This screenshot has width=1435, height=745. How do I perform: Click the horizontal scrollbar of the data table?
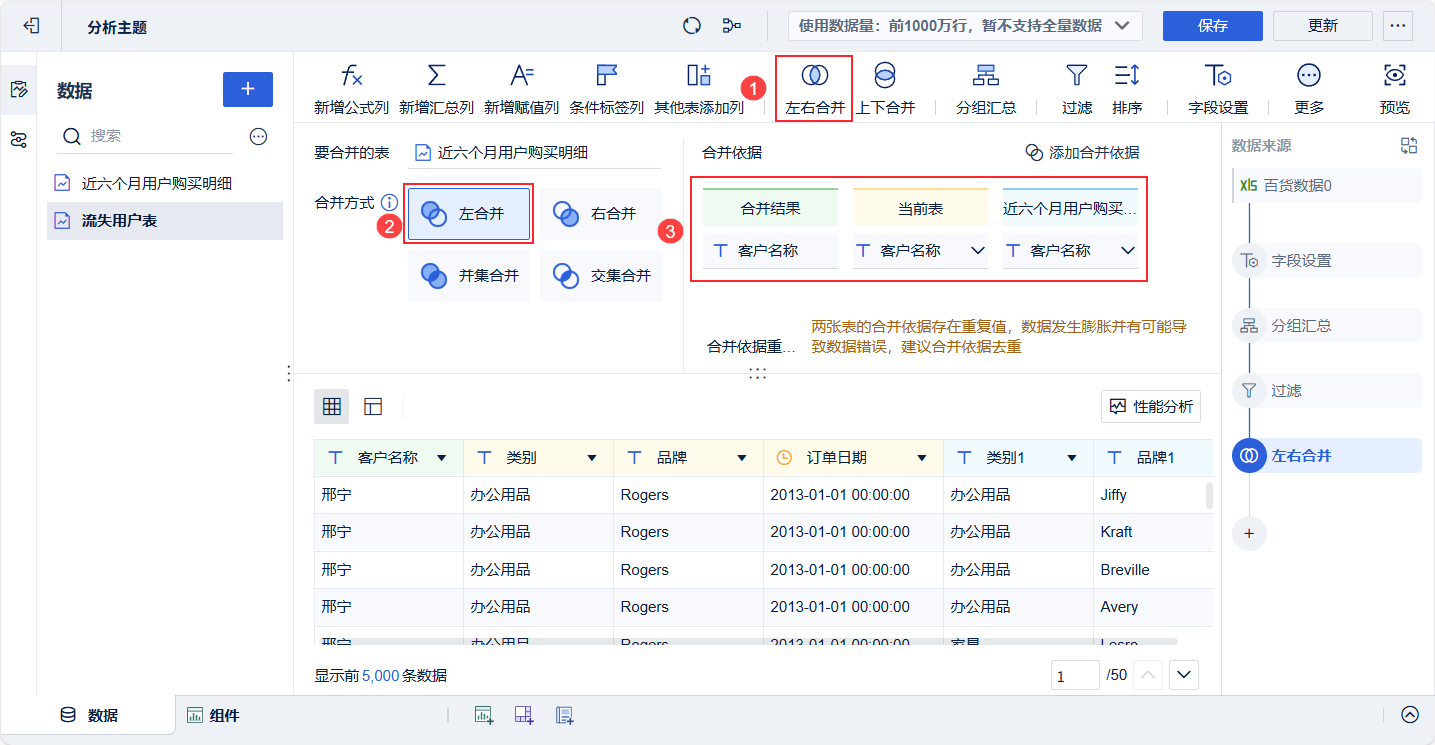tap(746, 641)
